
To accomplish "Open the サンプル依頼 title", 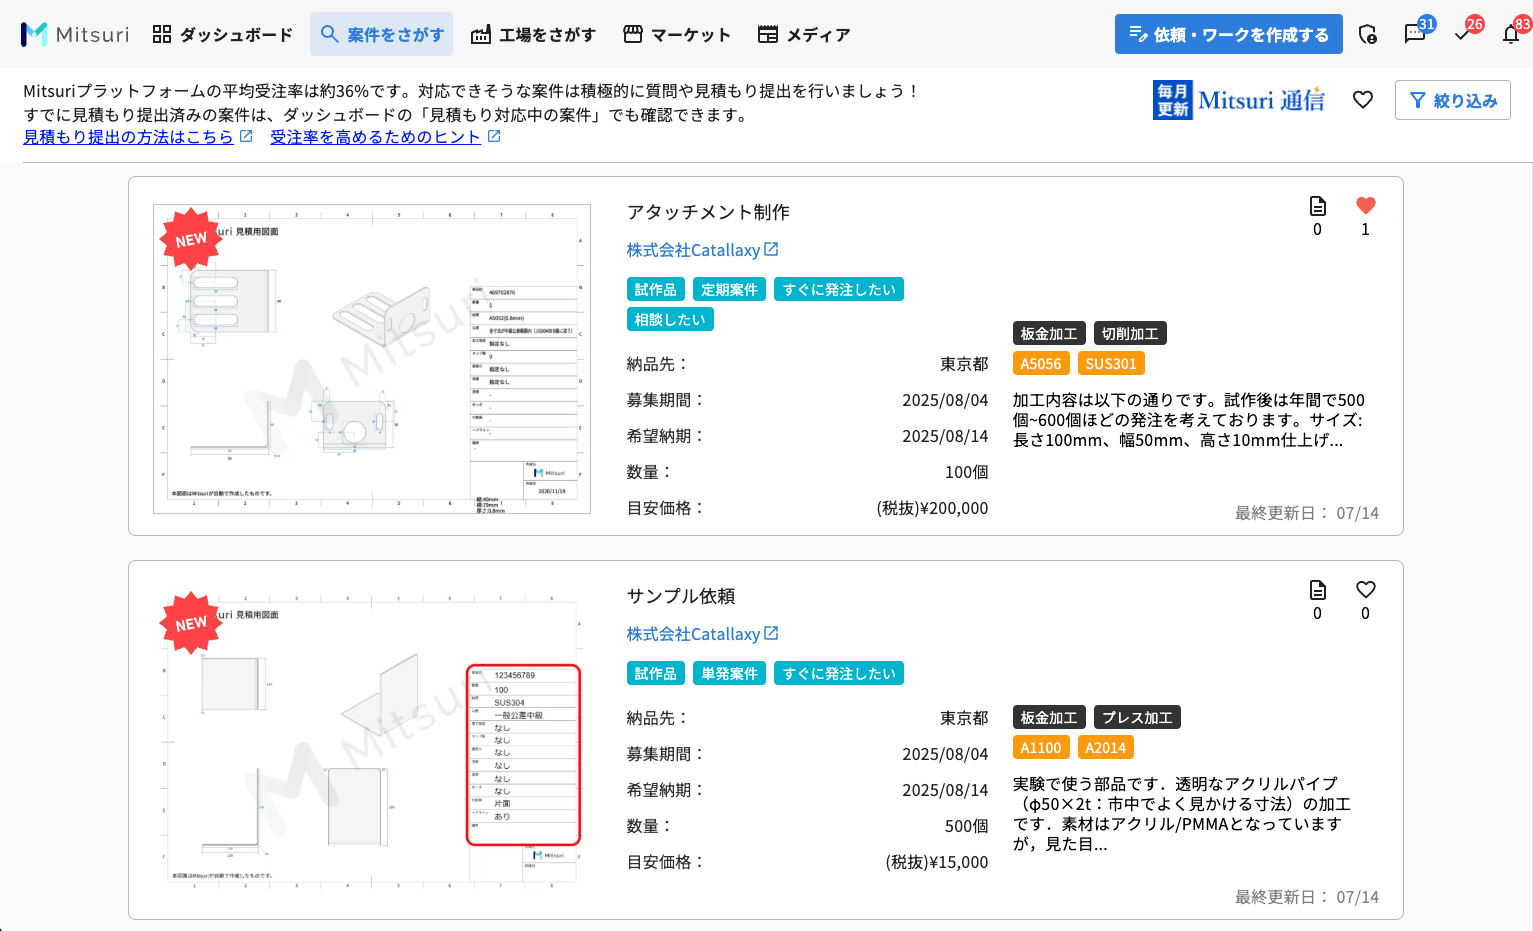I will coord(681,596).
